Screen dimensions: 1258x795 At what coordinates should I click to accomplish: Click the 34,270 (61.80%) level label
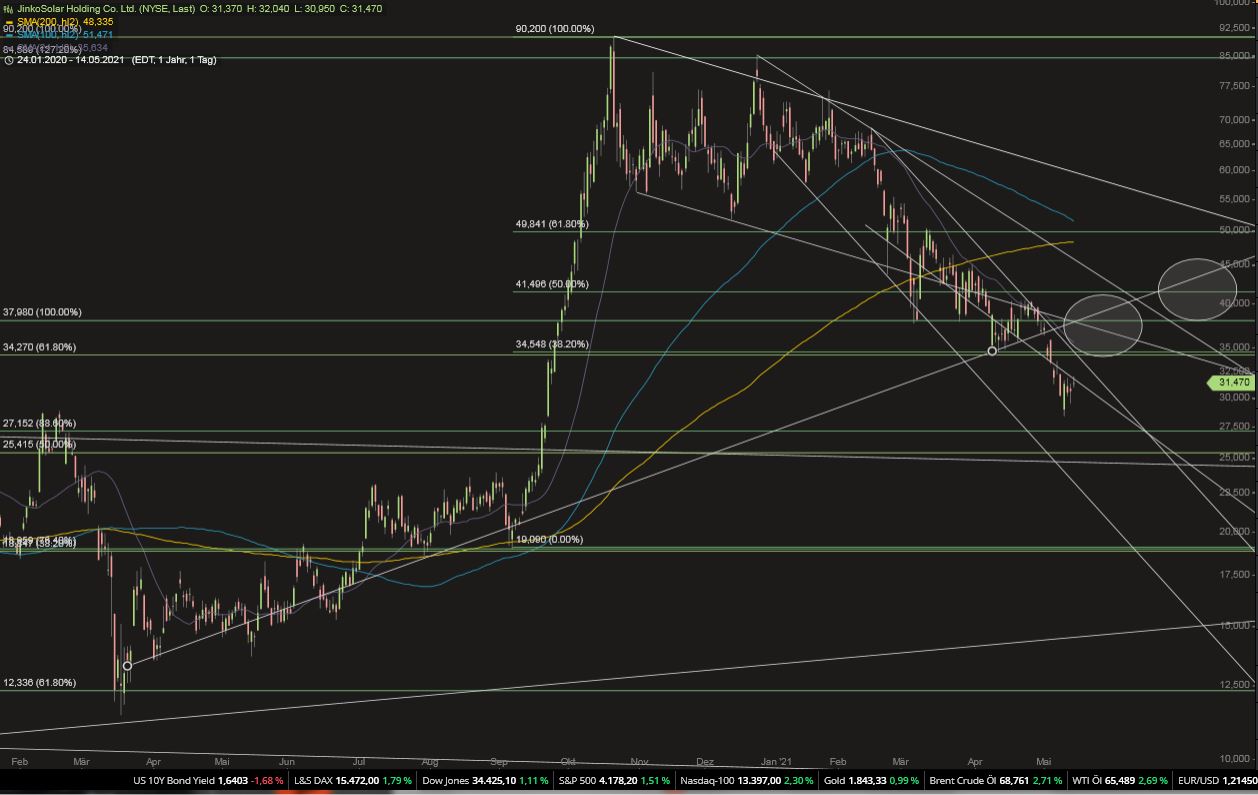point(39,347)
